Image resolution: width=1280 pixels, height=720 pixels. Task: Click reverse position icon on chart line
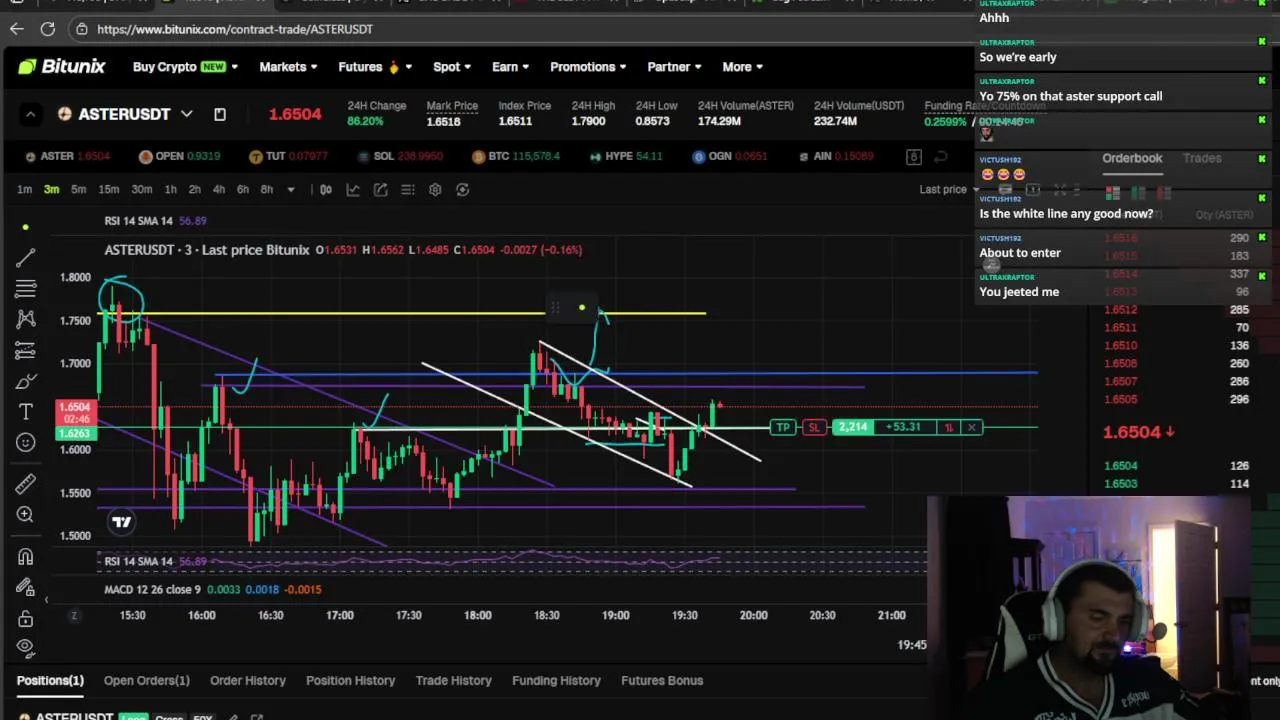[x=949, y=428]
